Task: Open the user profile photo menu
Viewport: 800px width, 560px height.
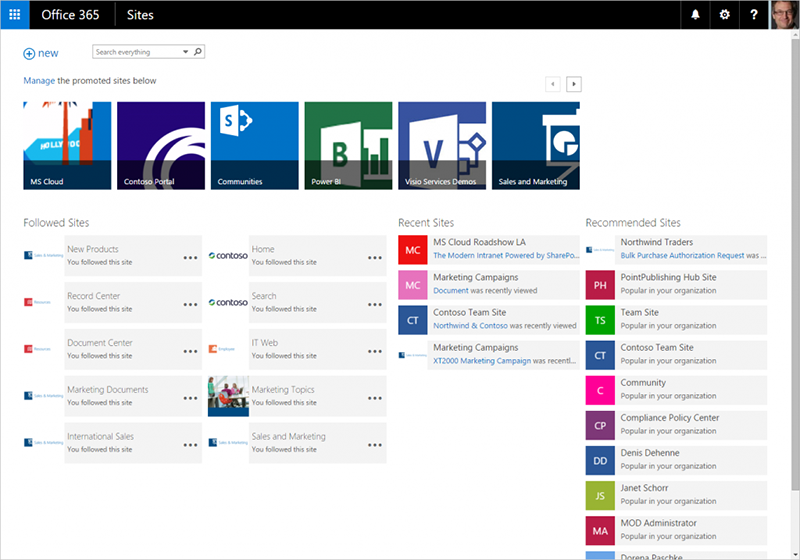Action: pyautogui.click(x=784, y=15)
